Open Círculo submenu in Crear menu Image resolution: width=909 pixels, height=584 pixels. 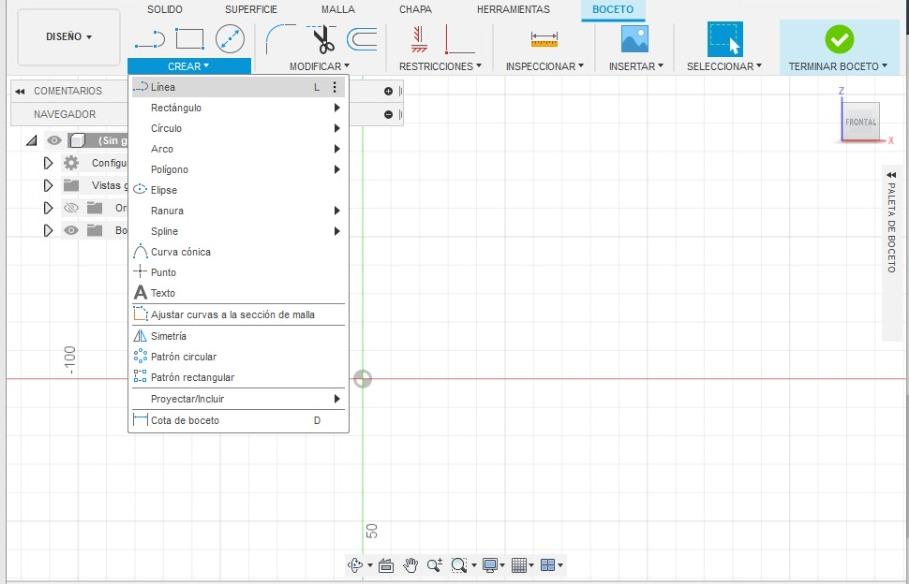pyautogui.click(x=238, y=128)
